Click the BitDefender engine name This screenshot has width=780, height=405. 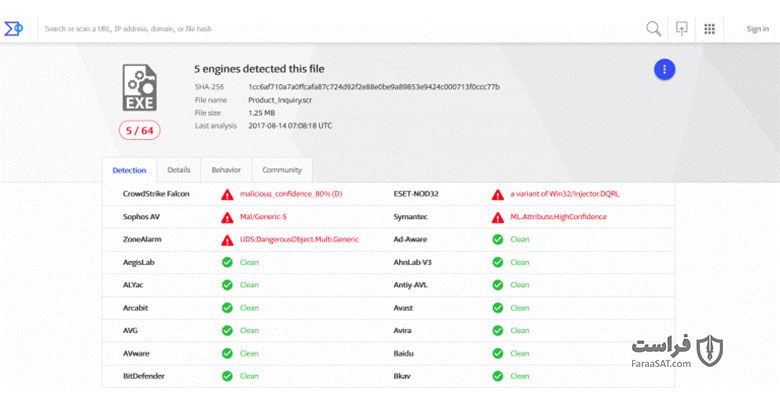tap(143, 376)
